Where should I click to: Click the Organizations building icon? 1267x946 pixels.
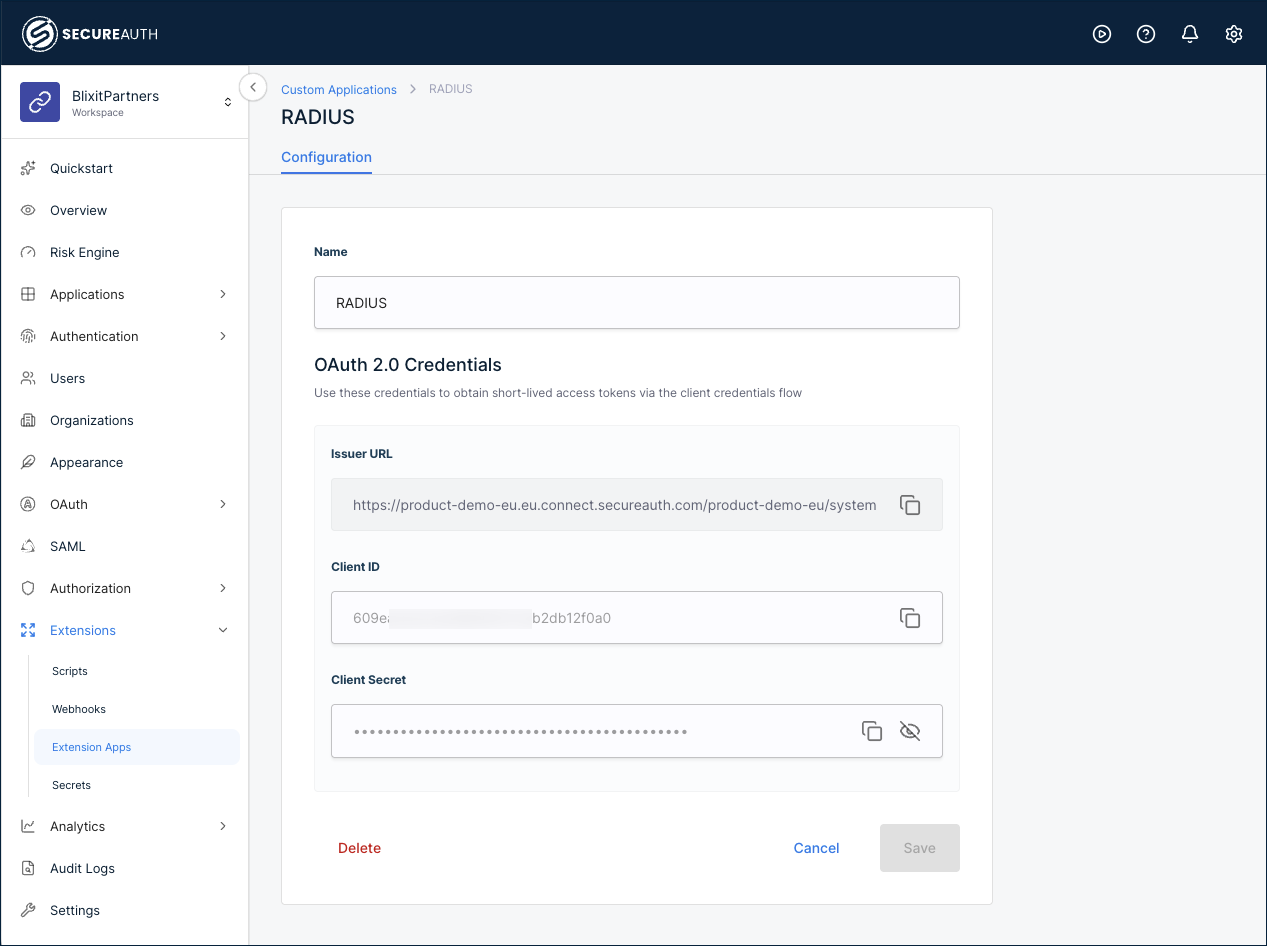(28, 420)
